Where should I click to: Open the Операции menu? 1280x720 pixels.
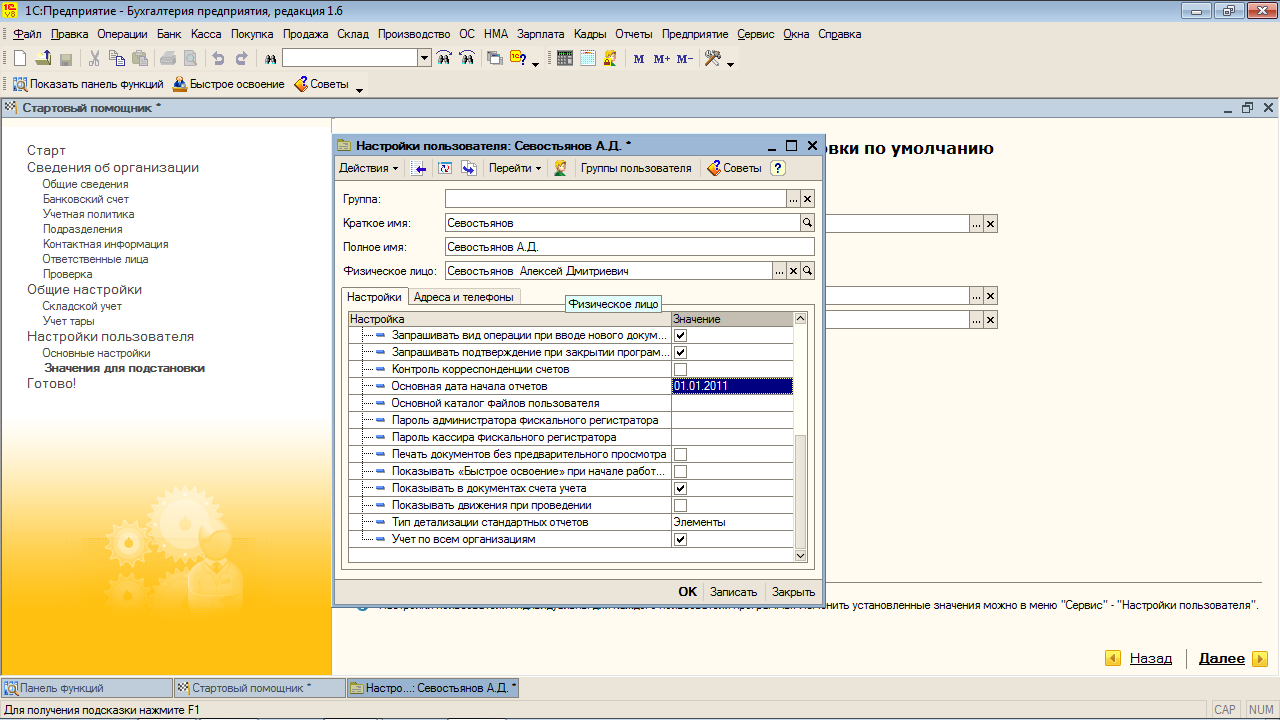(122, 34)
